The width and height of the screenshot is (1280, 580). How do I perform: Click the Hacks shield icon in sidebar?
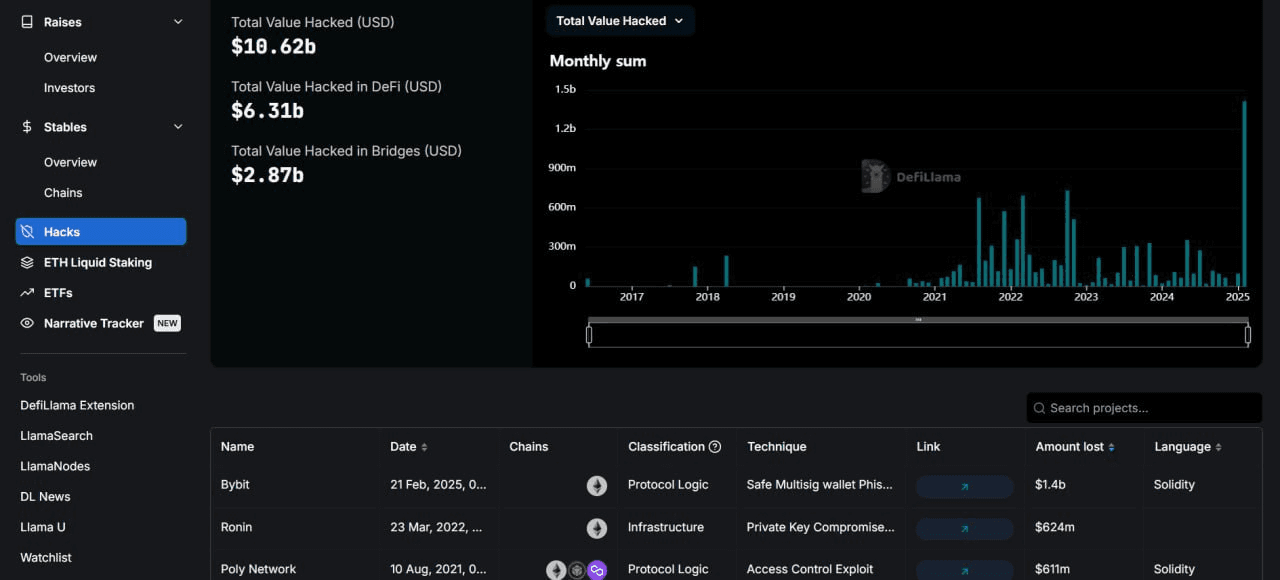(27, 232)
